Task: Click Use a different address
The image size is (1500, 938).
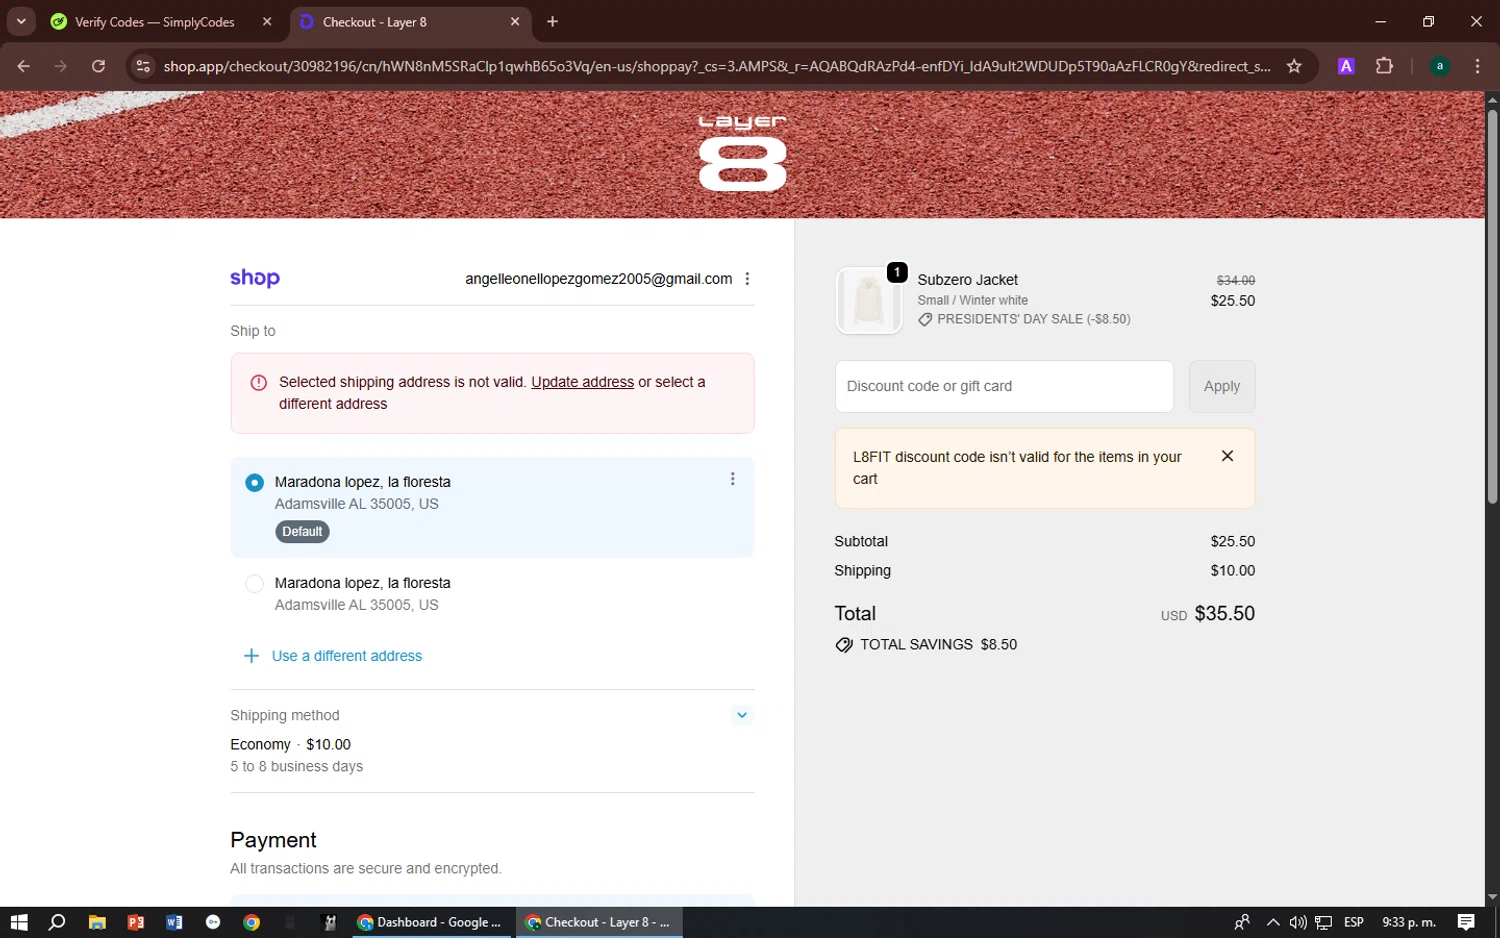Action: 346,656
